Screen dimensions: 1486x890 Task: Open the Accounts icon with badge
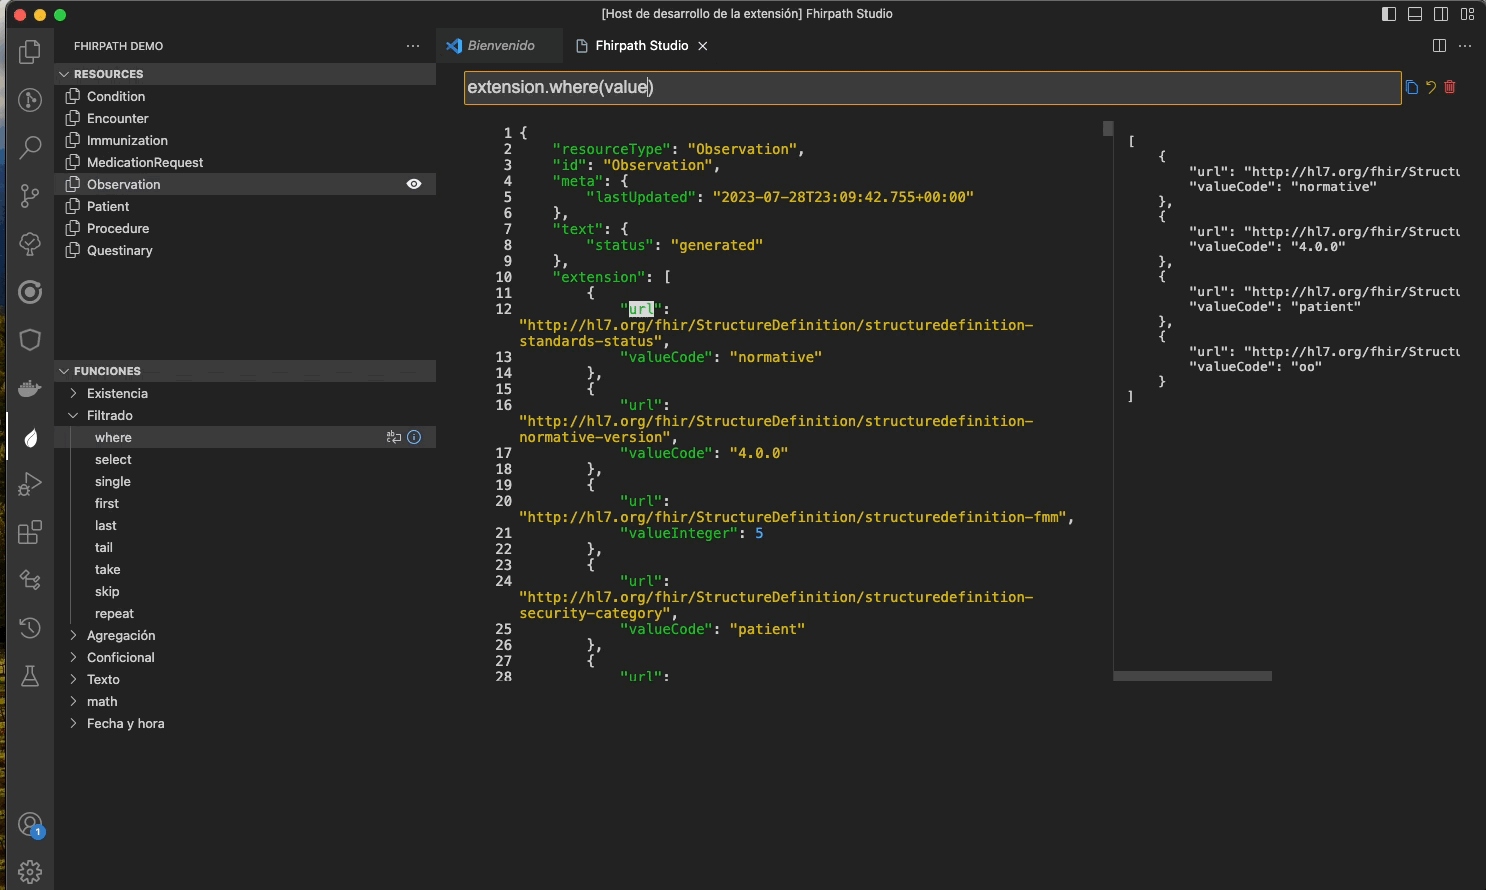30,824
